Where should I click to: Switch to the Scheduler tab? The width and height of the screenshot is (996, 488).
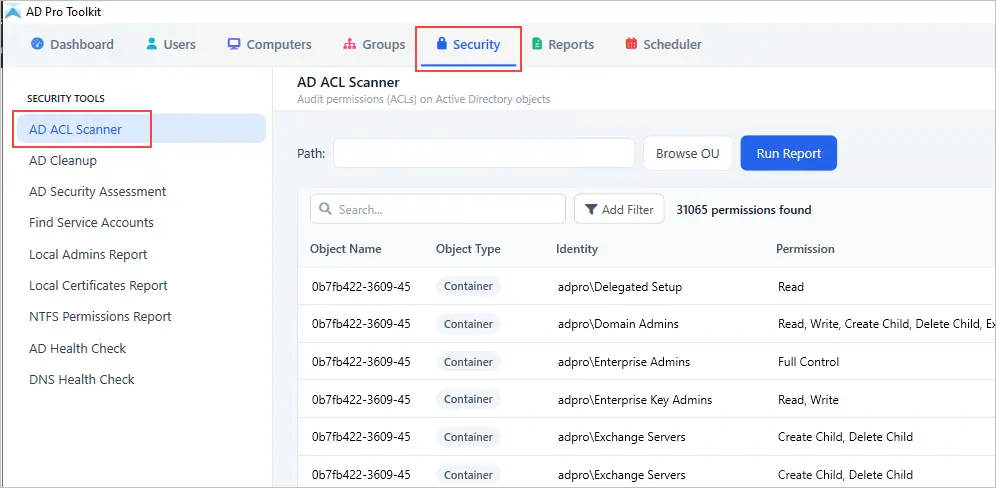(664, 44)
